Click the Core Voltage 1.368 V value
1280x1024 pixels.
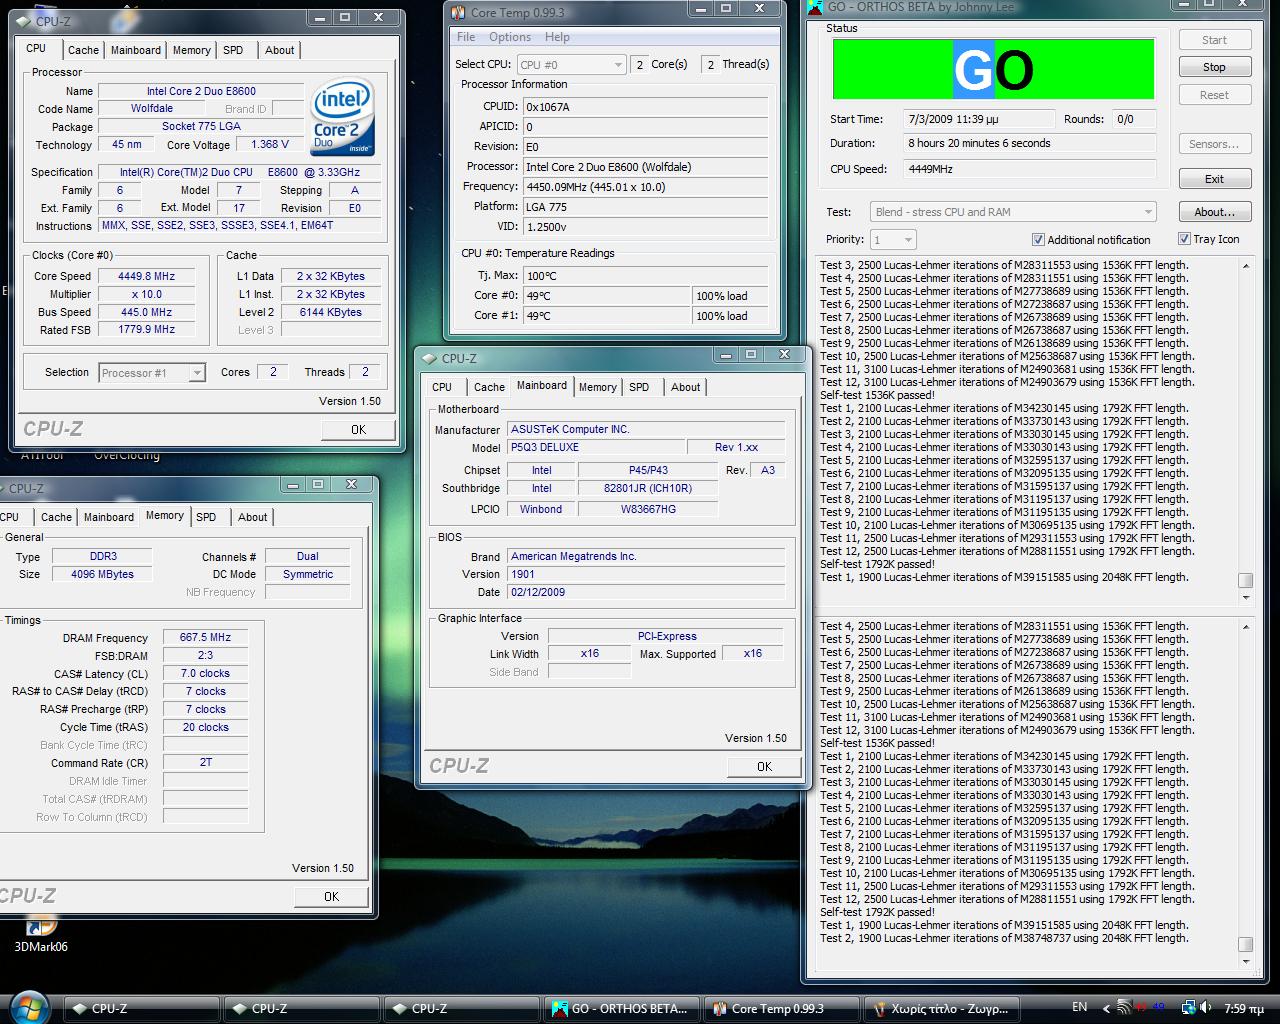[269, 144]
